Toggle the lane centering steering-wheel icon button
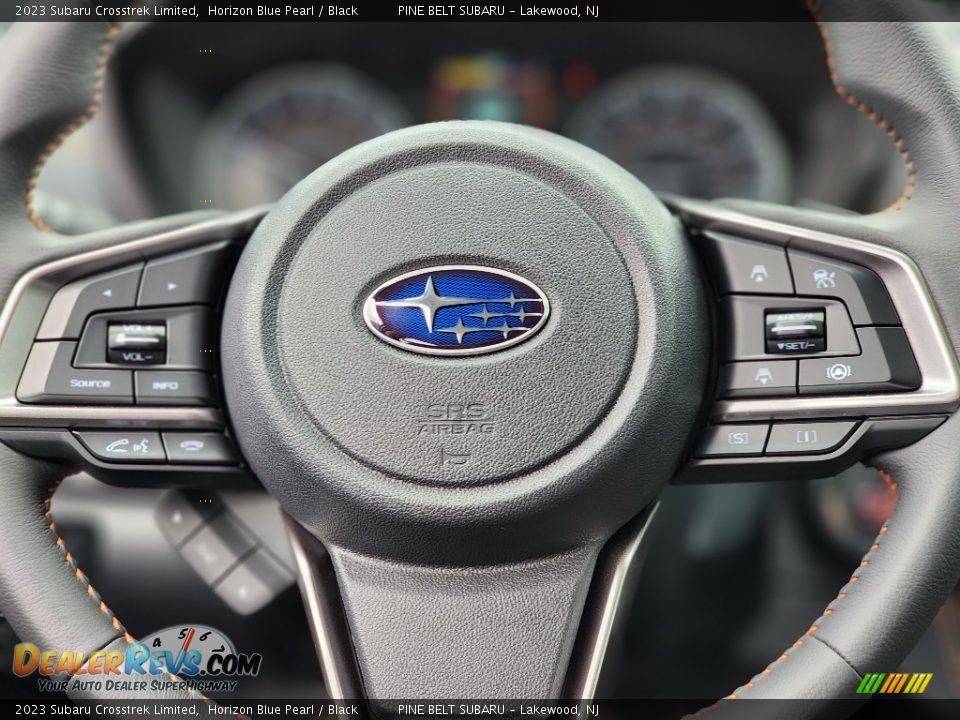960x720 pixels. (839, 370)
